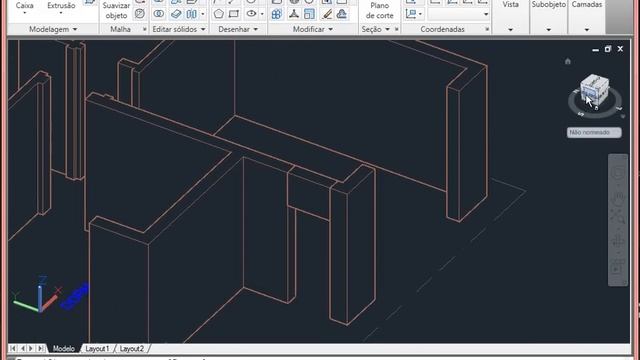640x360 pixels.
Task: Click the scale/nested-squares modify icon
Action: pos(309,14)
